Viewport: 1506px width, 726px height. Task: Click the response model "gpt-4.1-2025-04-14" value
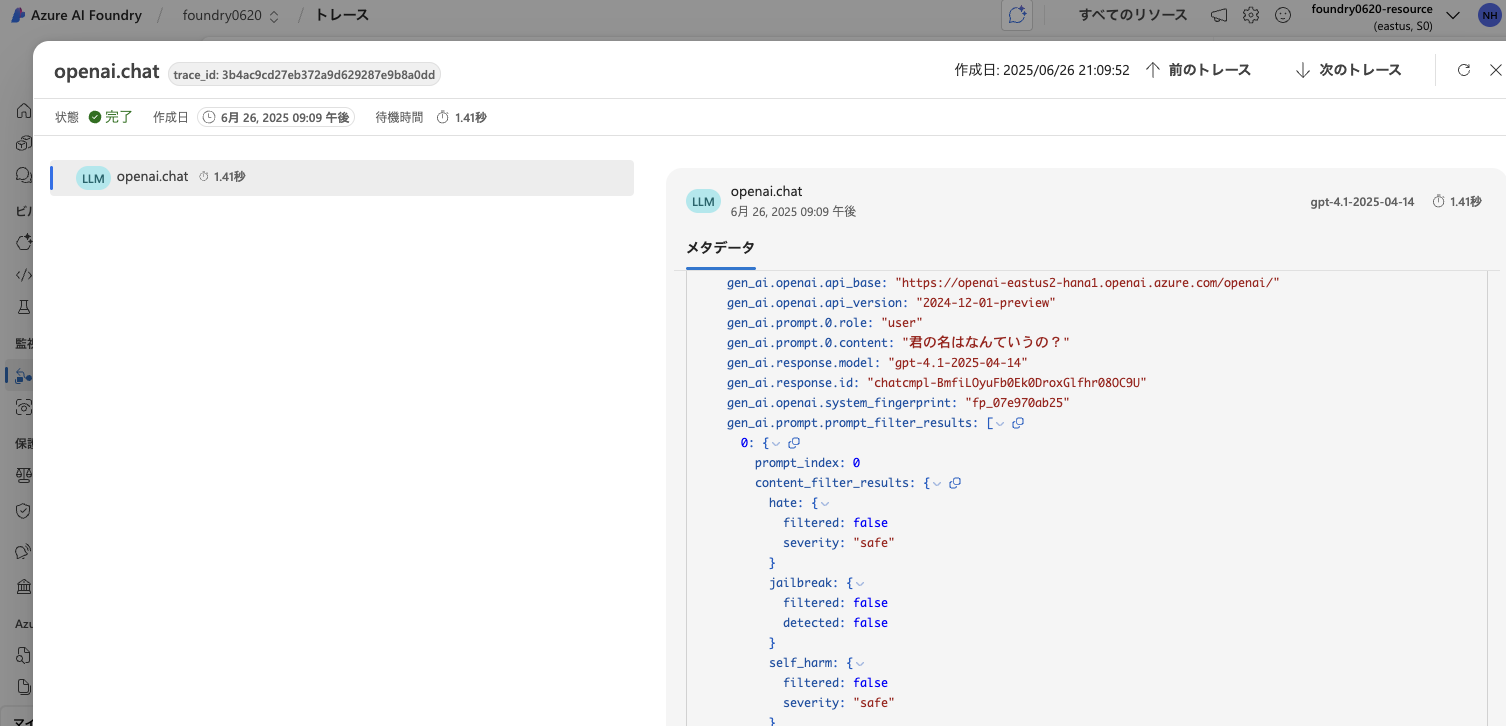tap(957, 363)
